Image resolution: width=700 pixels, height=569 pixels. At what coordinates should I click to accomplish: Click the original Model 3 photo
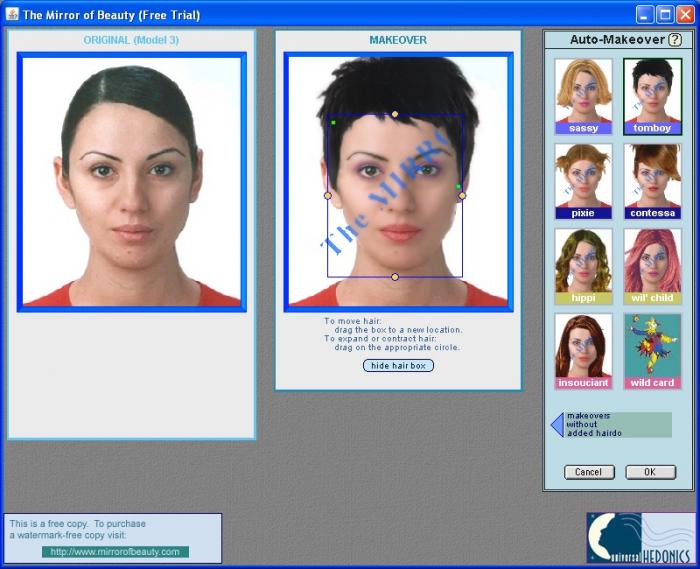132,182
